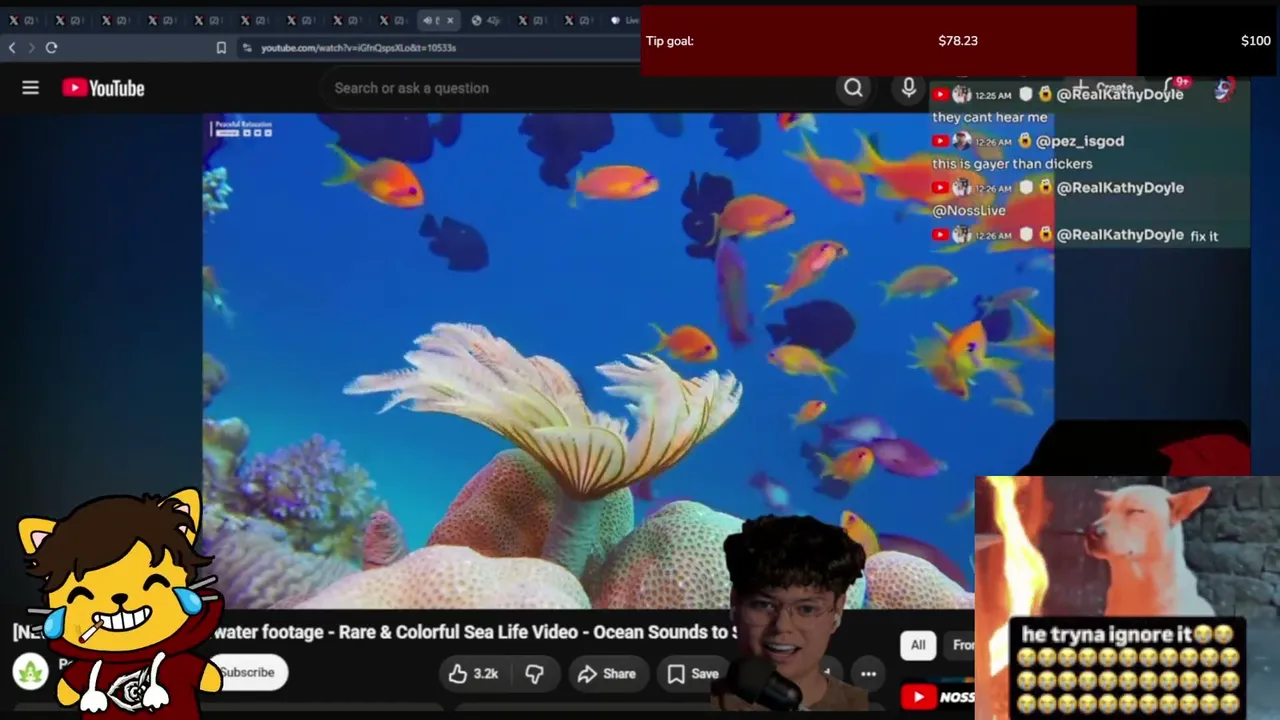The height and width of the screenshot is (720, 1280).
Task: Switch to the Live browser tab
Action: 624,20
